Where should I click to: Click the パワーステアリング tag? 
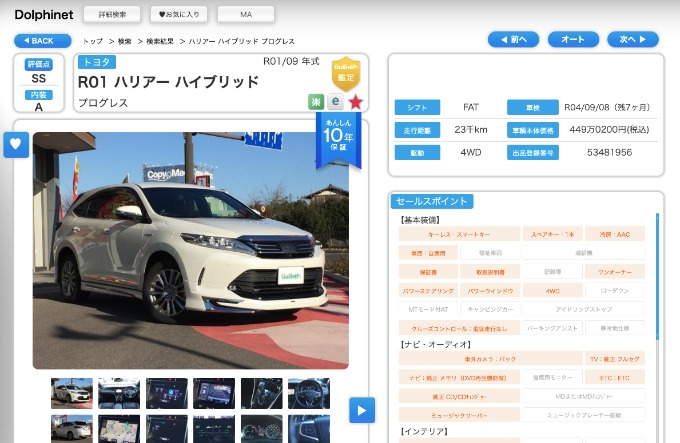click(x=428, y=290)
